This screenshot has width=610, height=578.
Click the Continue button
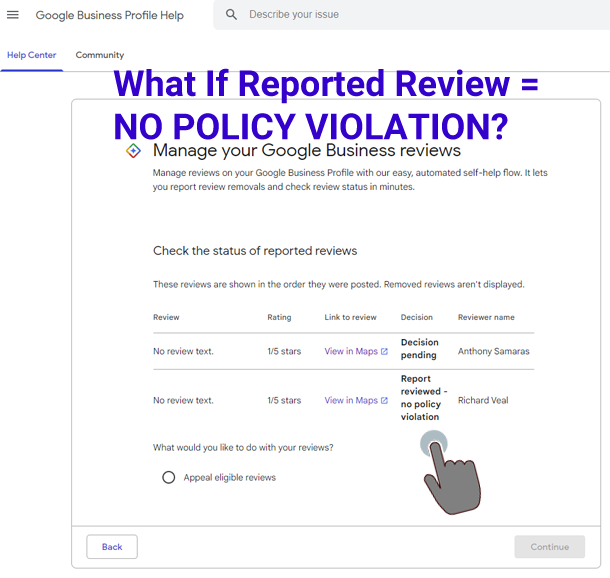[x=549, y=546]
